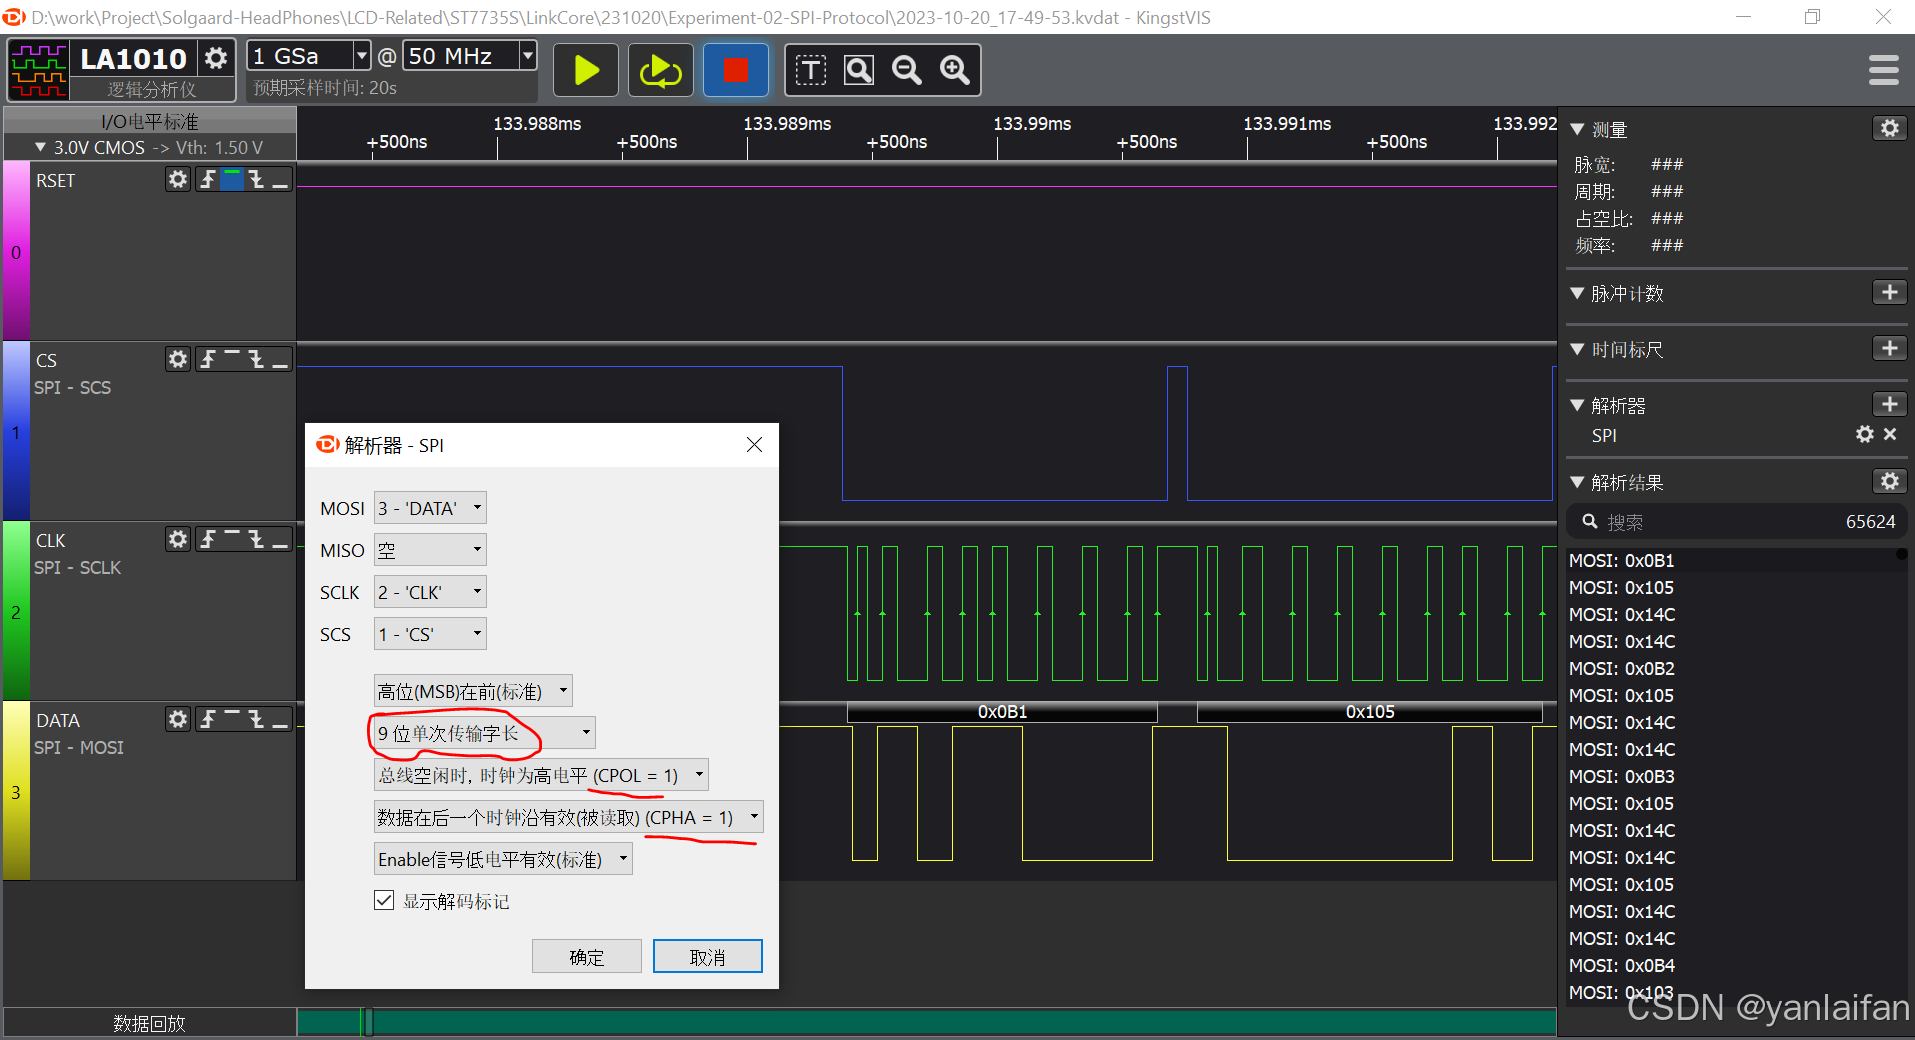Open the CPHA clock phase dropdown
Image resolution: width=1915 pixels, height=1040 pixels.
tap(569, 817)
